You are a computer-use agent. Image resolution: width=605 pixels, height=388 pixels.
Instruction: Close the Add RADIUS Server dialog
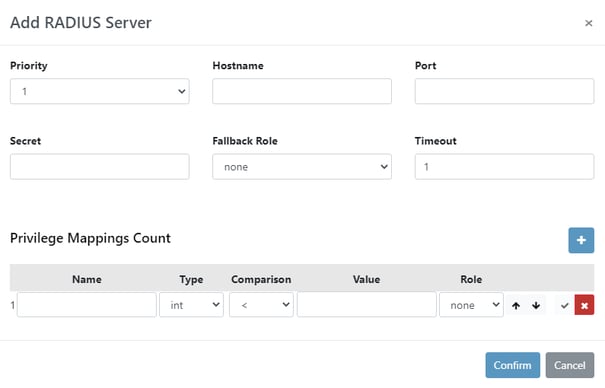[588, 23]
